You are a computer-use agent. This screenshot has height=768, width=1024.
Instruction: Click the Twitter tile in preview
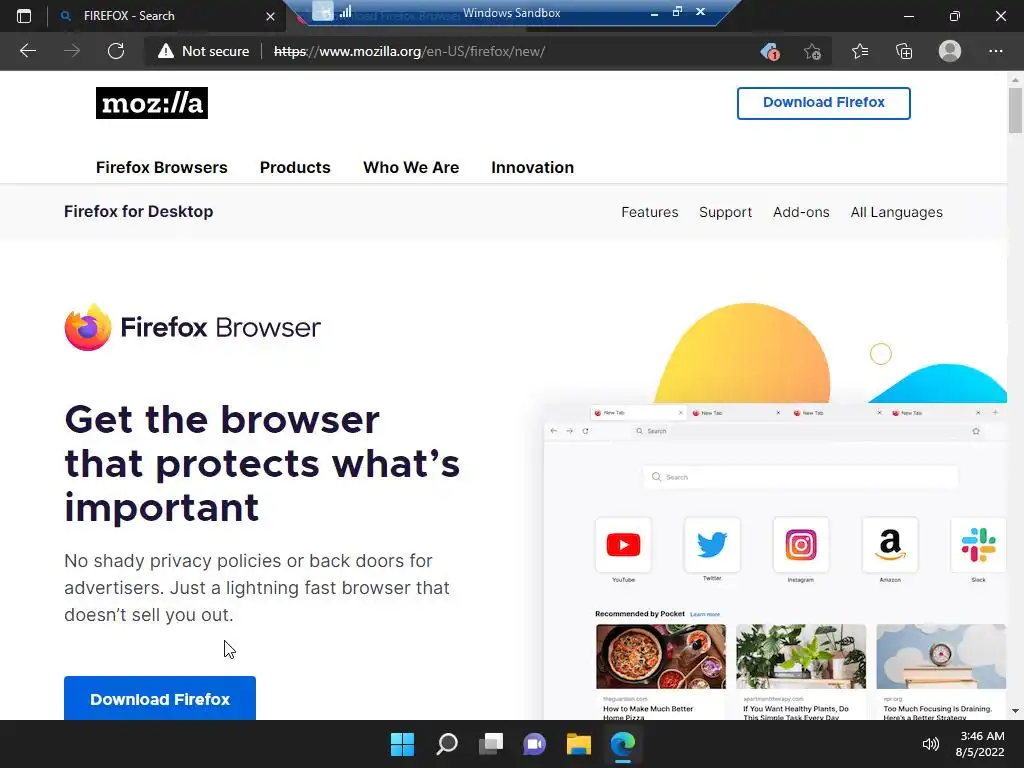tap(712, 545)
